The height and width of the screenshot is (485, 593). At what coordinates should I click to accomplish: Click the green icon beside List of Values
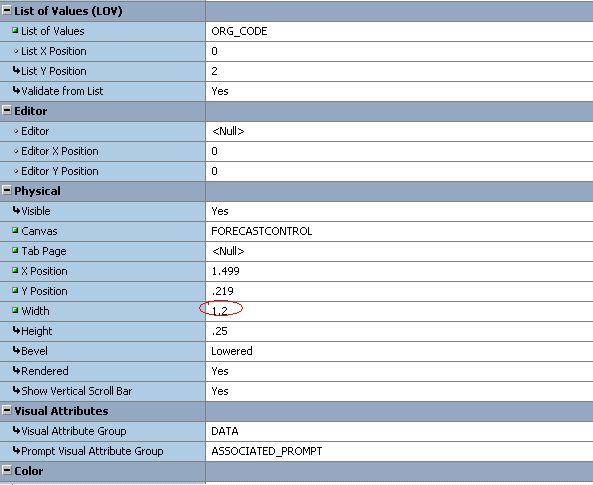(x=15, y=30)
